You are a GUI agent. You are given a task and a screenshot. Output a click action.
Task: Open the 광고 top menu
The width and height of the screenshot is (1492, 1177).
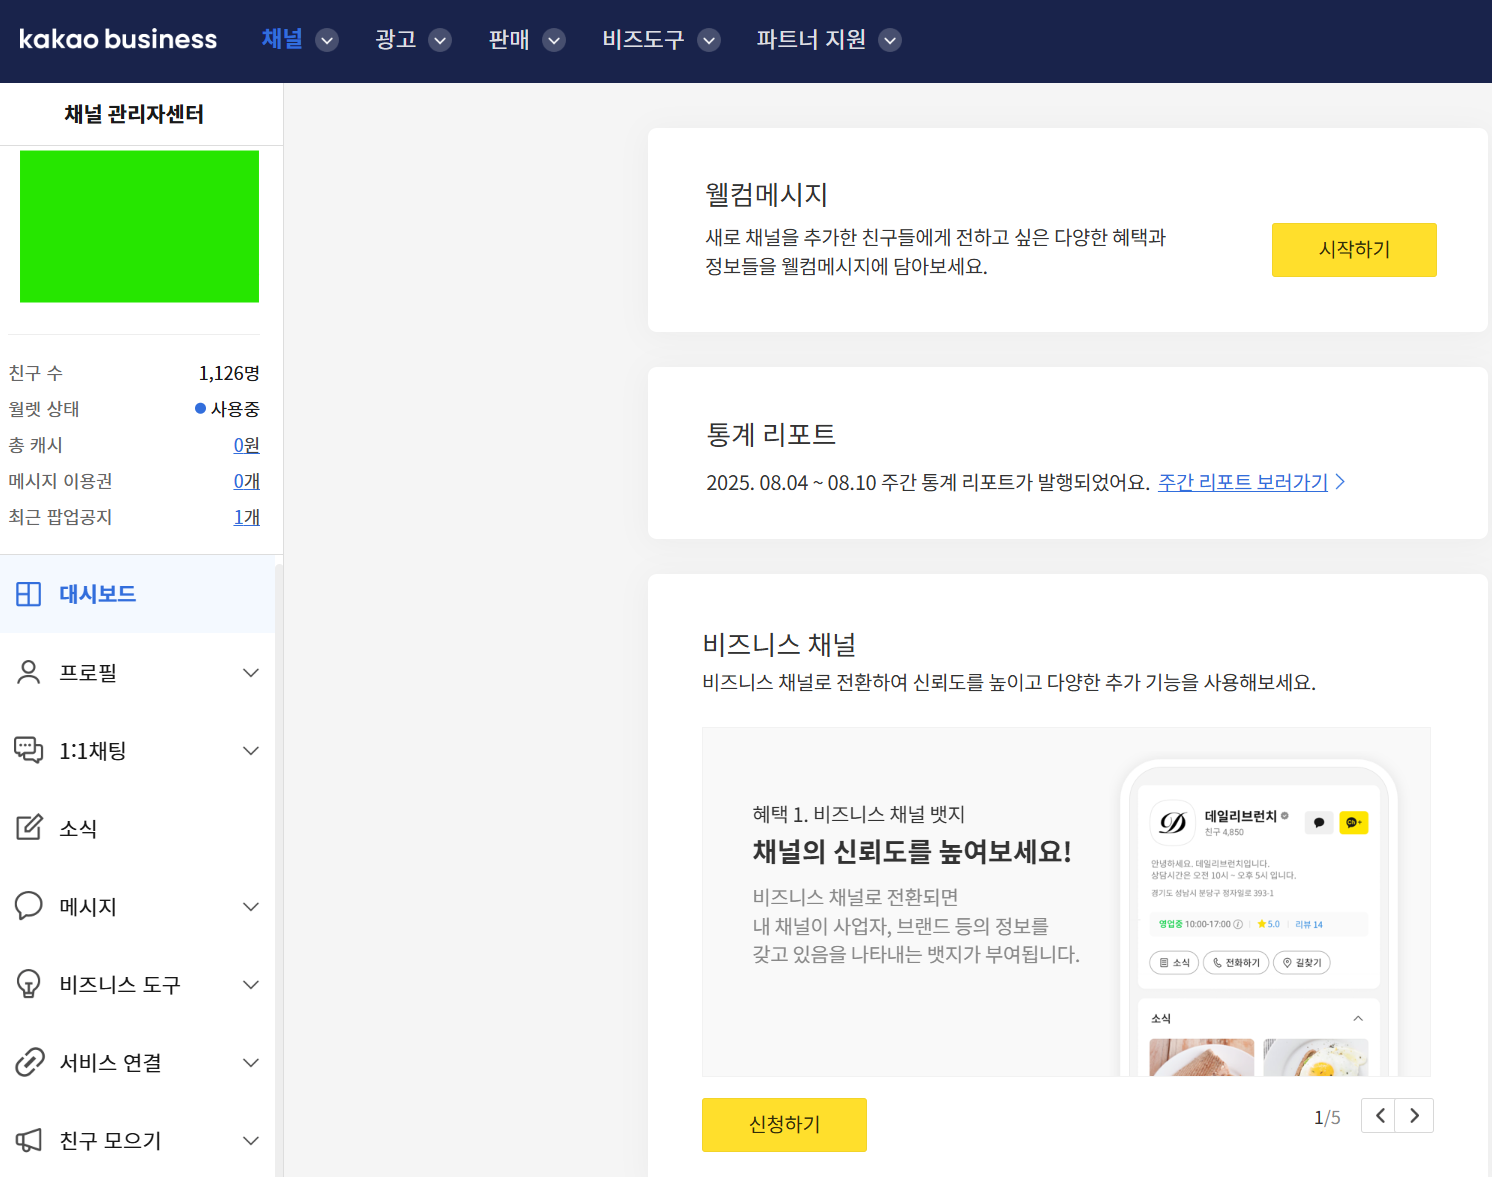pyautogui.click(x=396, y=39)
